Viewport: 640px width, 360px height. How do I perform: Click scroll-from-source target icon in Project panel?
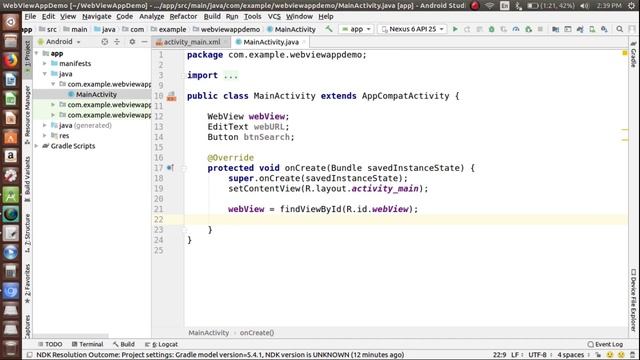(x=104, y=42)
